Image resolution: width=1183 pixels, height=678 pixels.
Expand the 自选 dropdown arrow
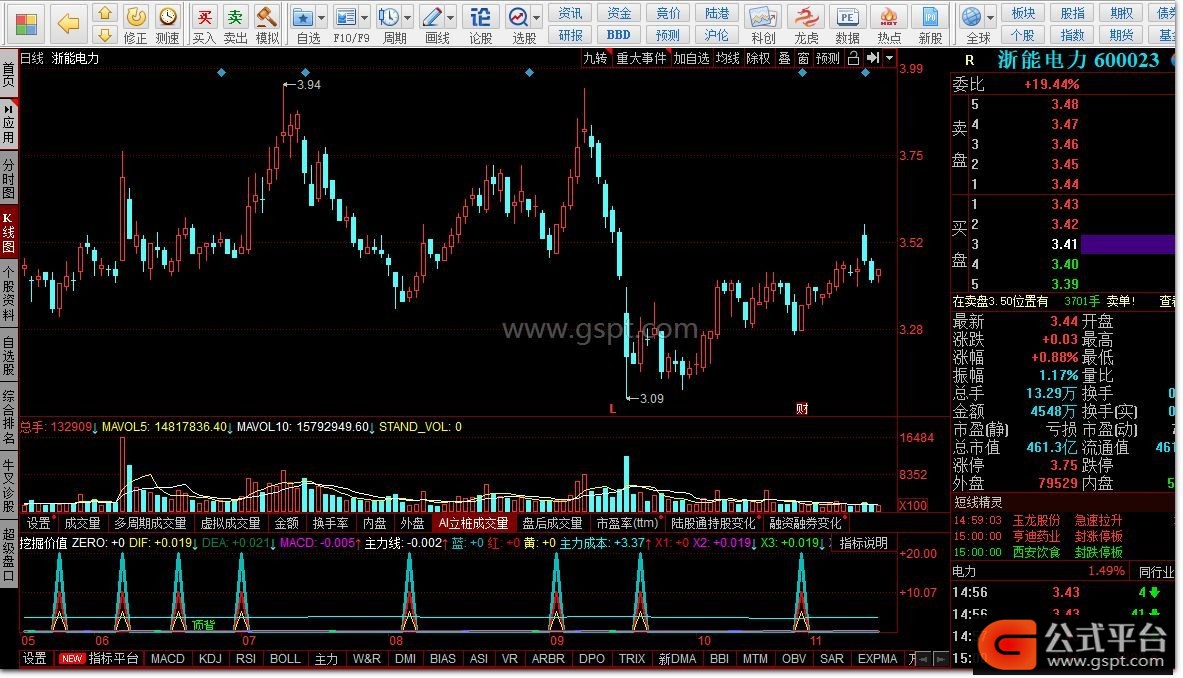(x=322, y=17)
